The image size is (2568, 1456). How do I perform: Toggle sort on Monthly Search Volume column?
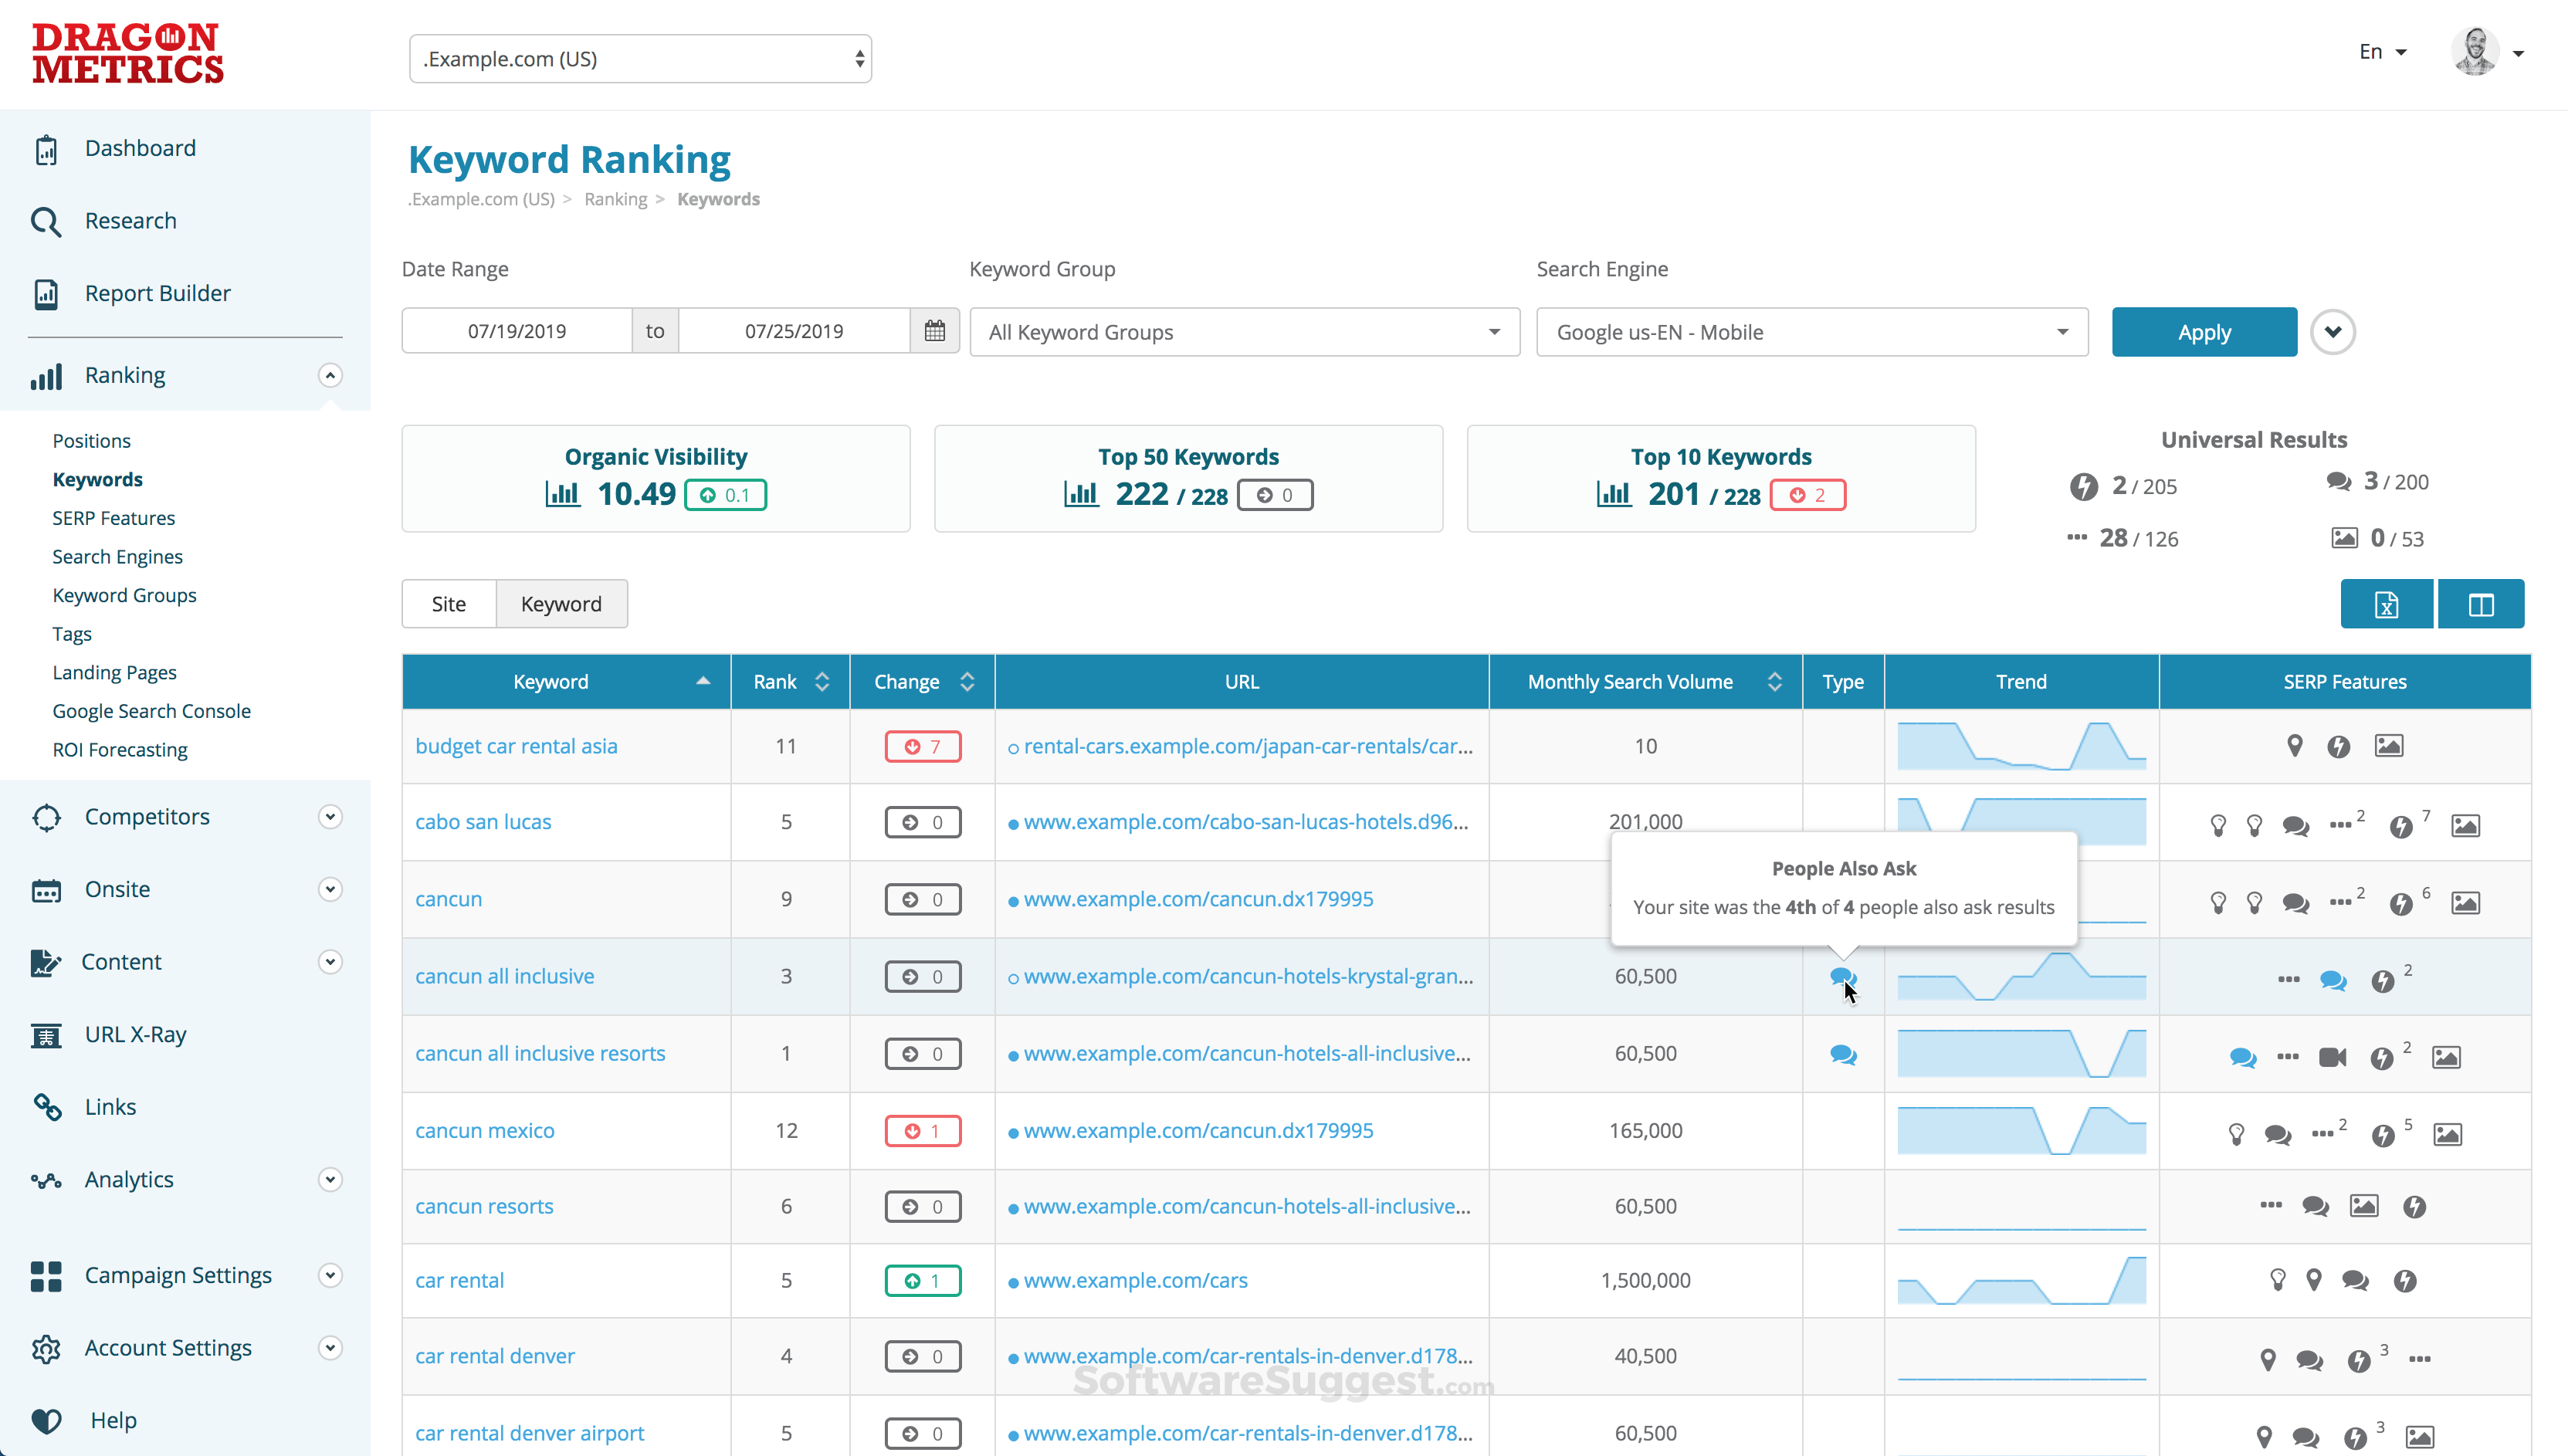(x=1774, y=682)
